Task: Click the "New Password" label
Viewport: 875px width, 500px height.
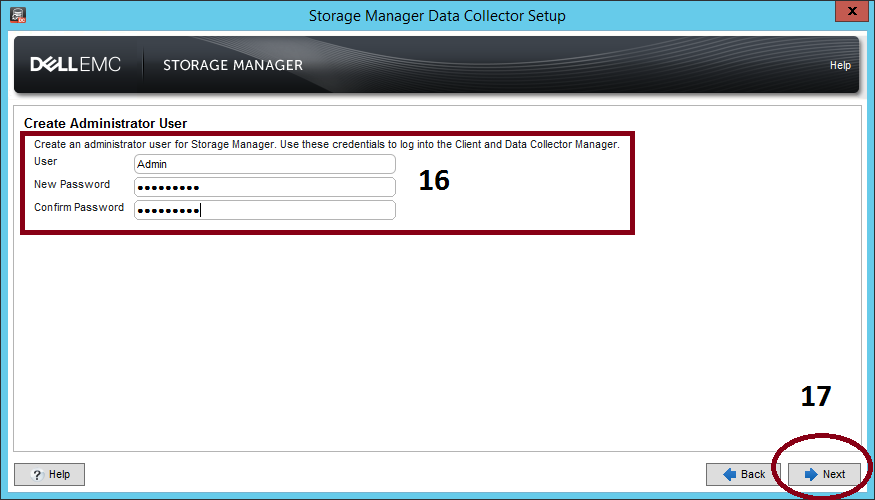Action: (72, 184)
